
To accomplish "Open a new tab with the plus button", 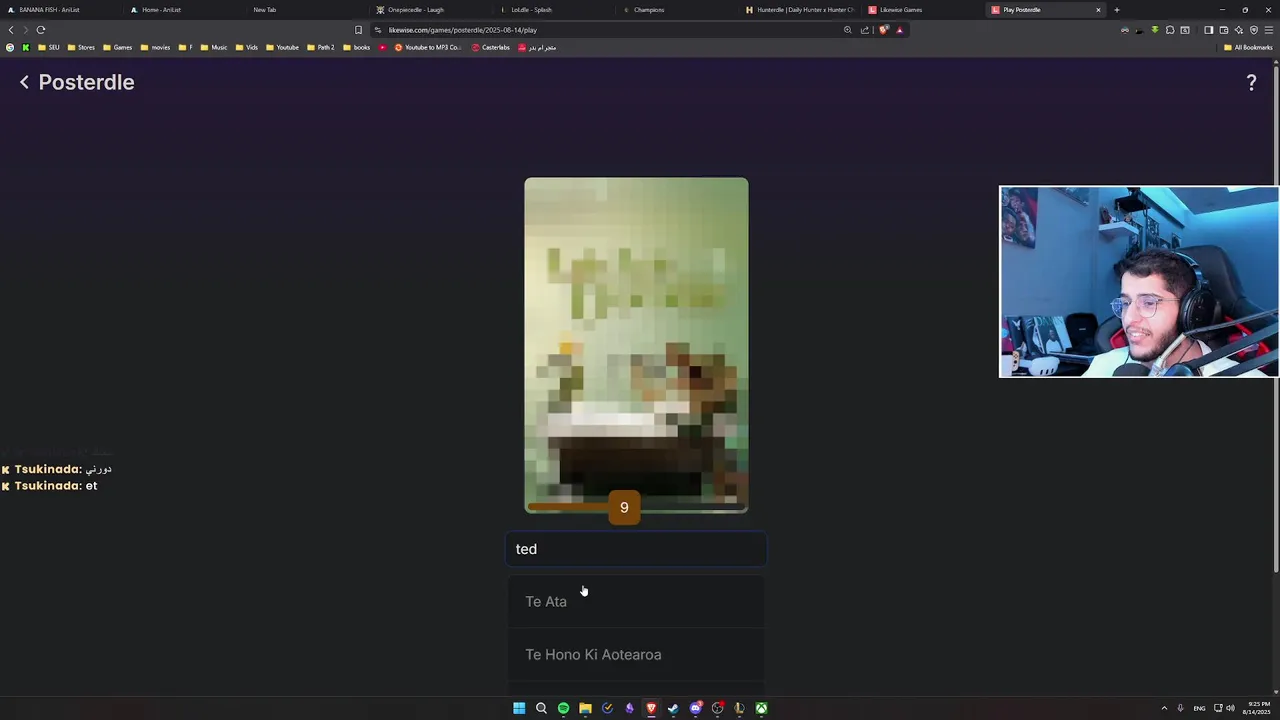I will coord(1117,10).
